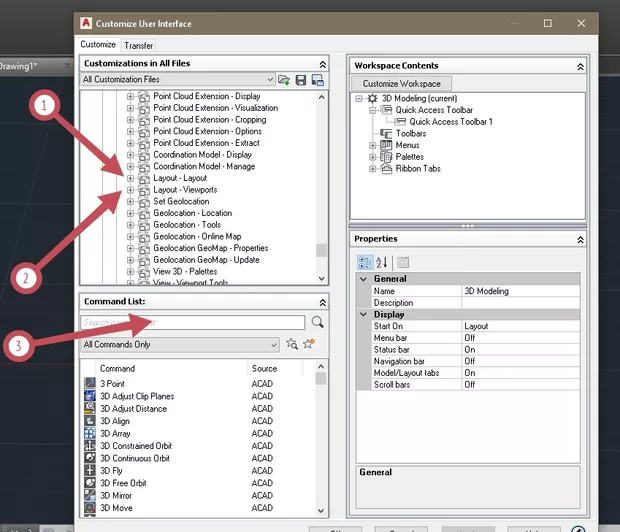Click the 3D Continuous Orbit icon
This screenshot has width=620, height=532.
pyautogui.click(x=90, y=458)
